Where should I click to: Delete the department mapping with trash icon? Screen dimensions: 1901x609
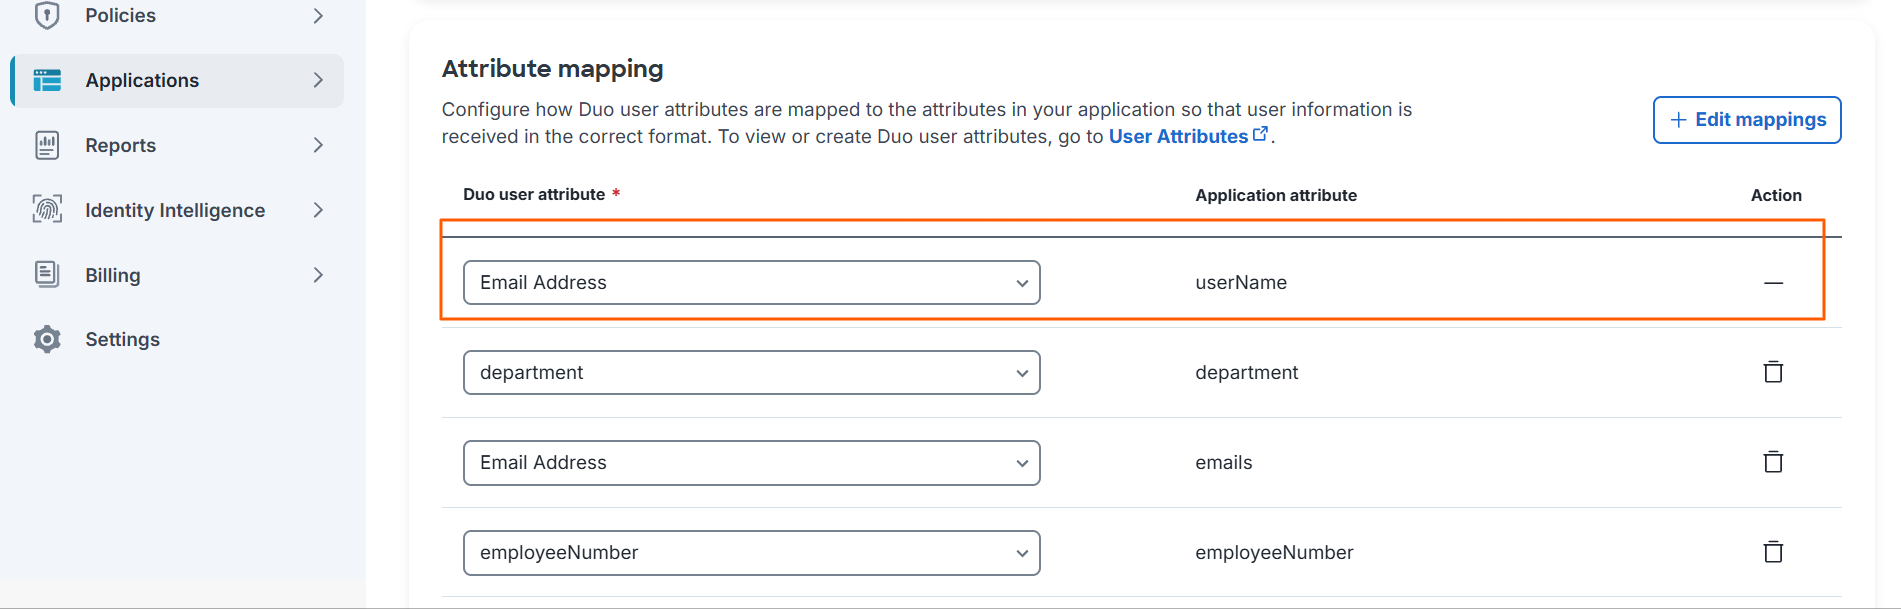click(1773, 372)
